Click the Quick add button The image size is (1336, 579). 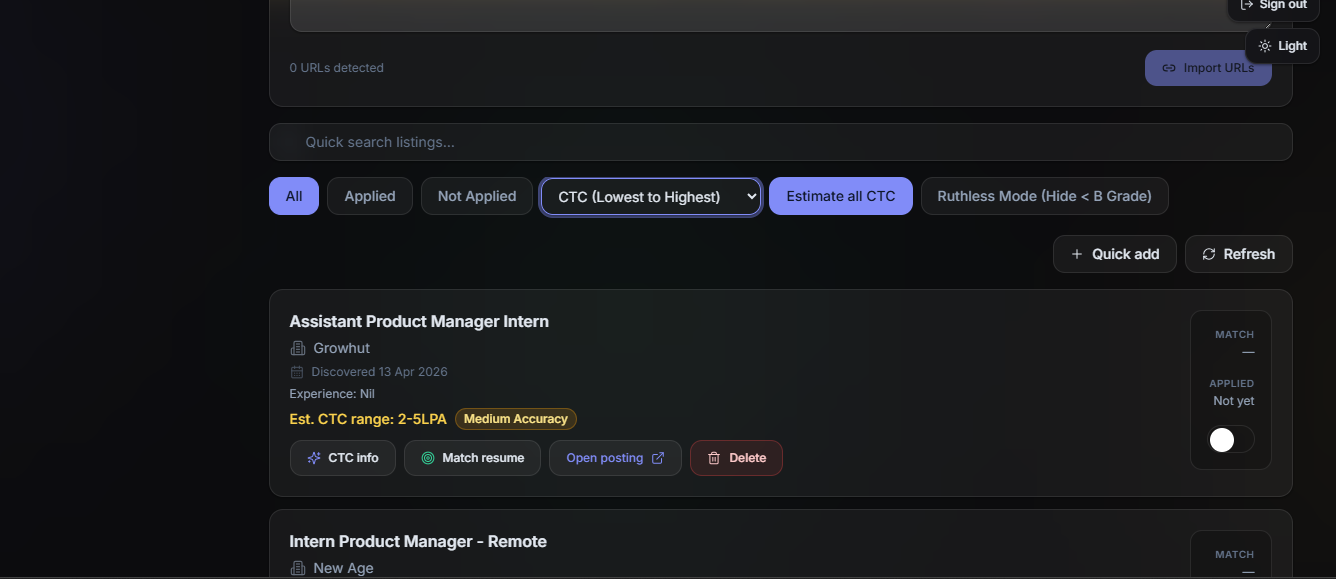click(1114, 254)
